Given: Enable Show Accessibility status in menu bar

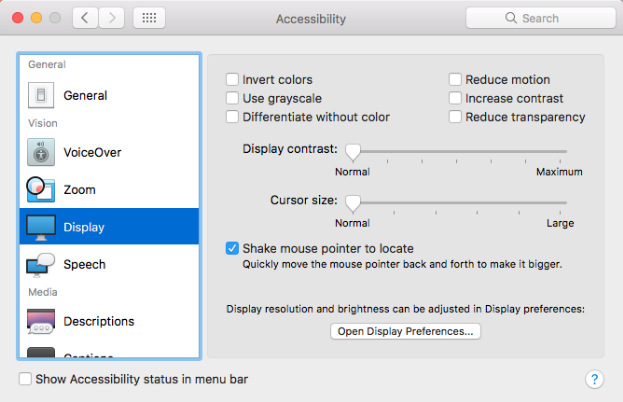Looking at the screenshot, I should 25,379.
